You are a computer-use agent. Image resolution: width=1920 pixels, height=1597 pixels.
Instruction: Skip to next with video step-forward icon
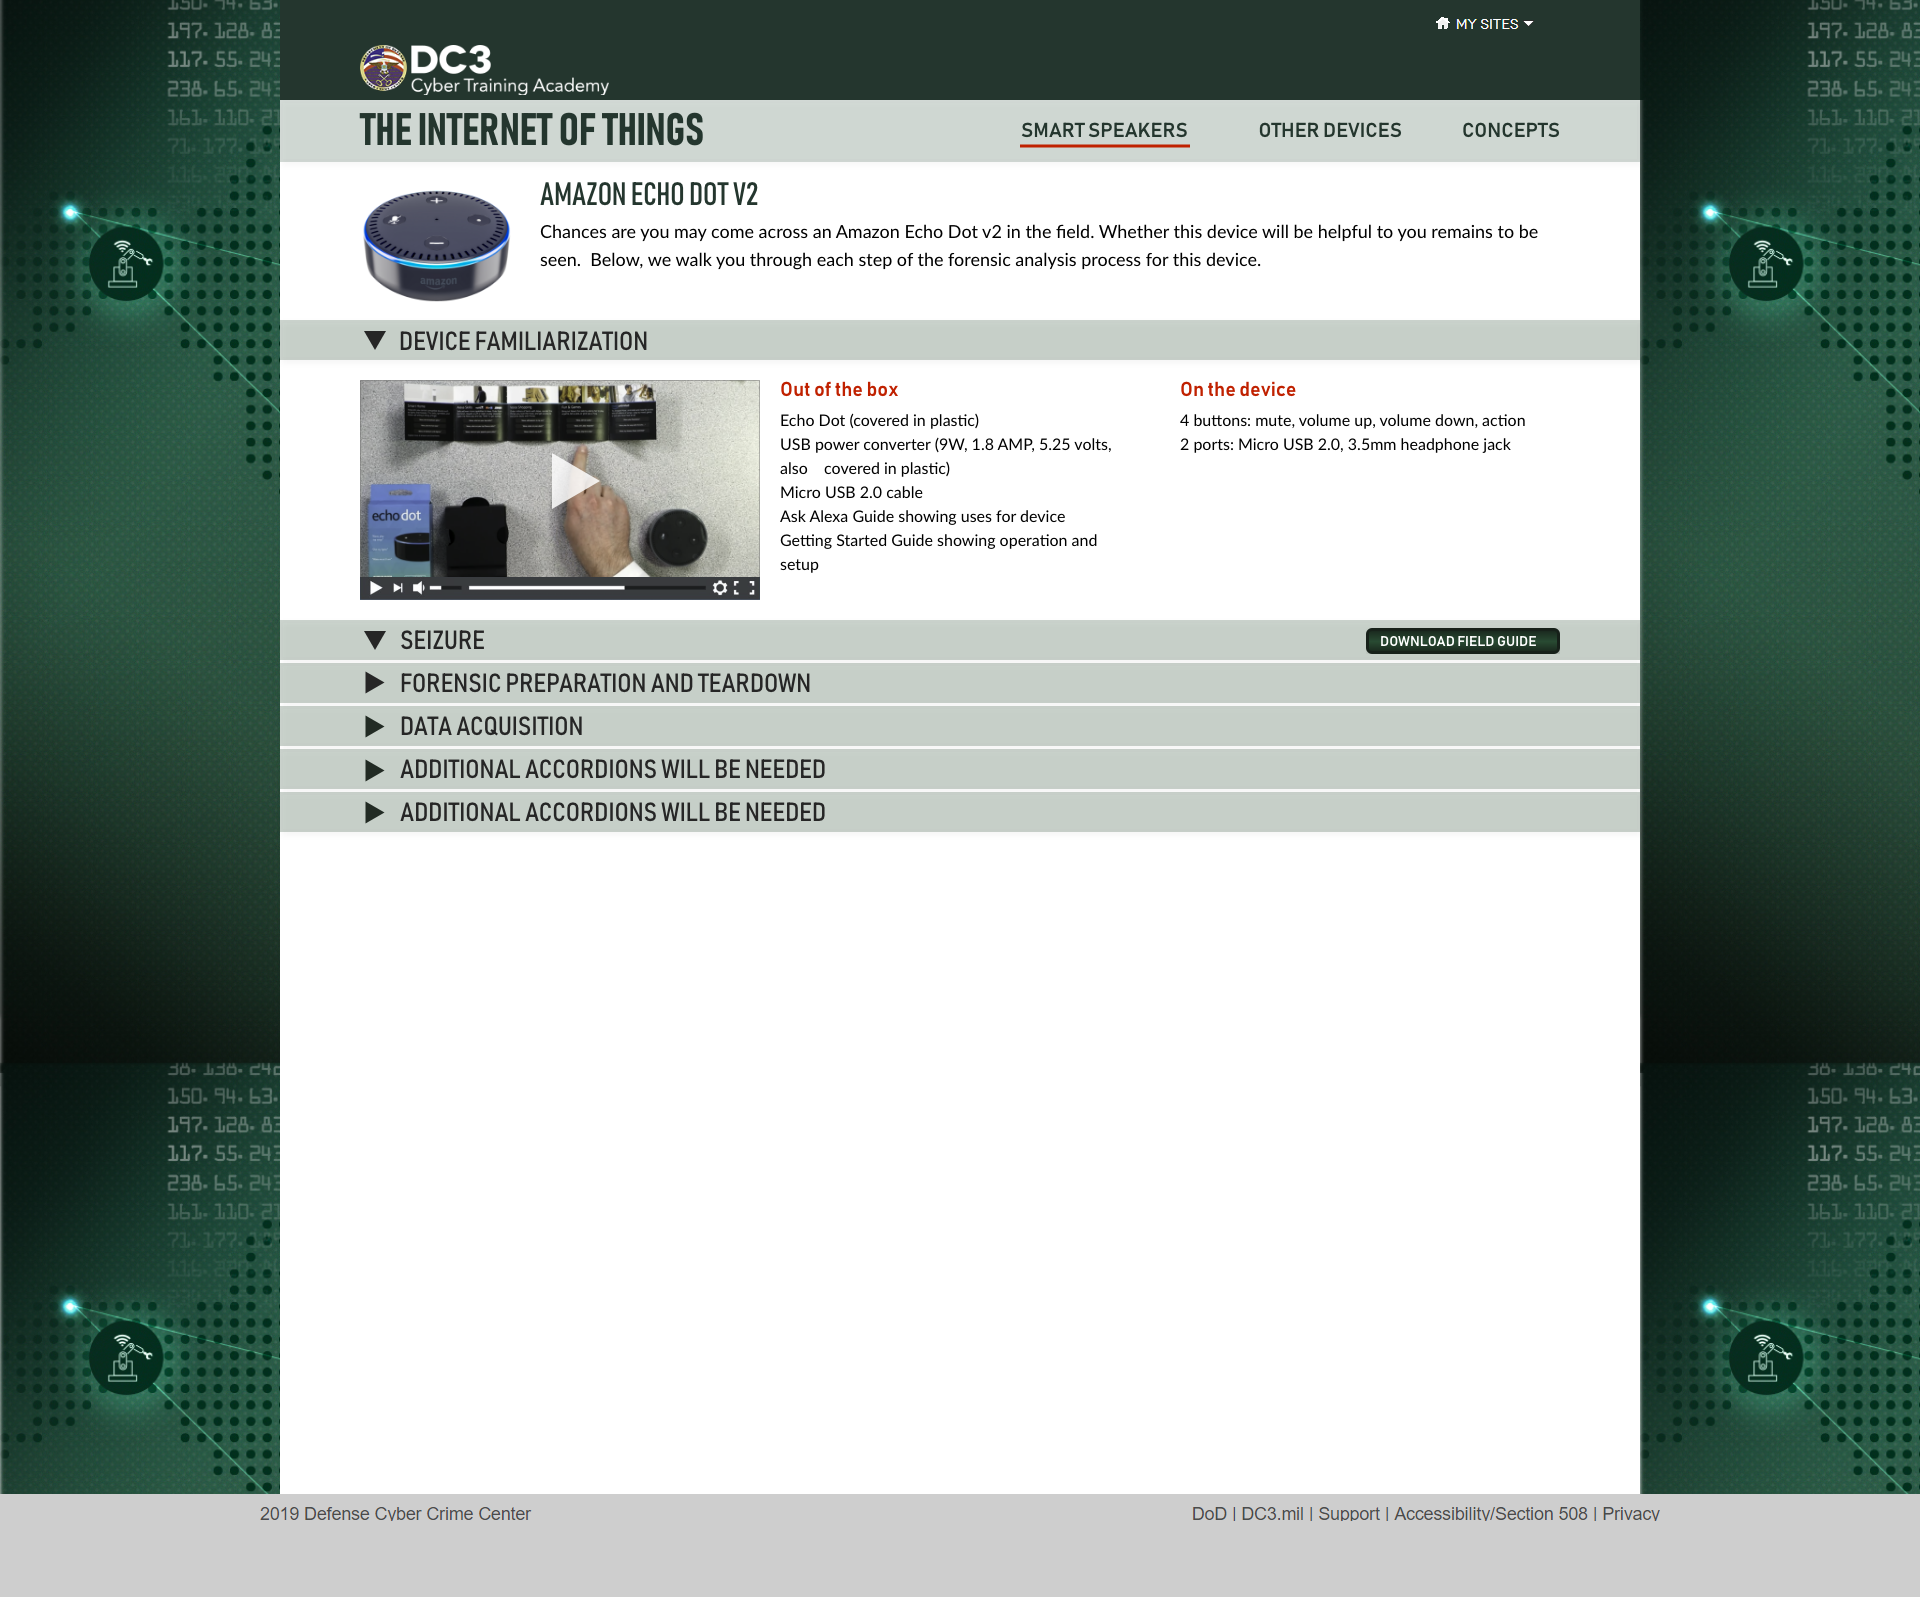click(x=398, y=588)
